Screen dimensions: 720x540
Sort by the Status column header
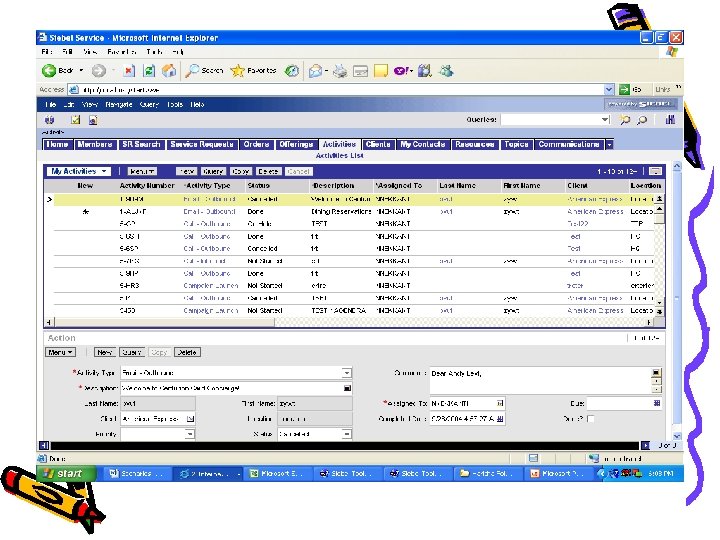(259, 186)
